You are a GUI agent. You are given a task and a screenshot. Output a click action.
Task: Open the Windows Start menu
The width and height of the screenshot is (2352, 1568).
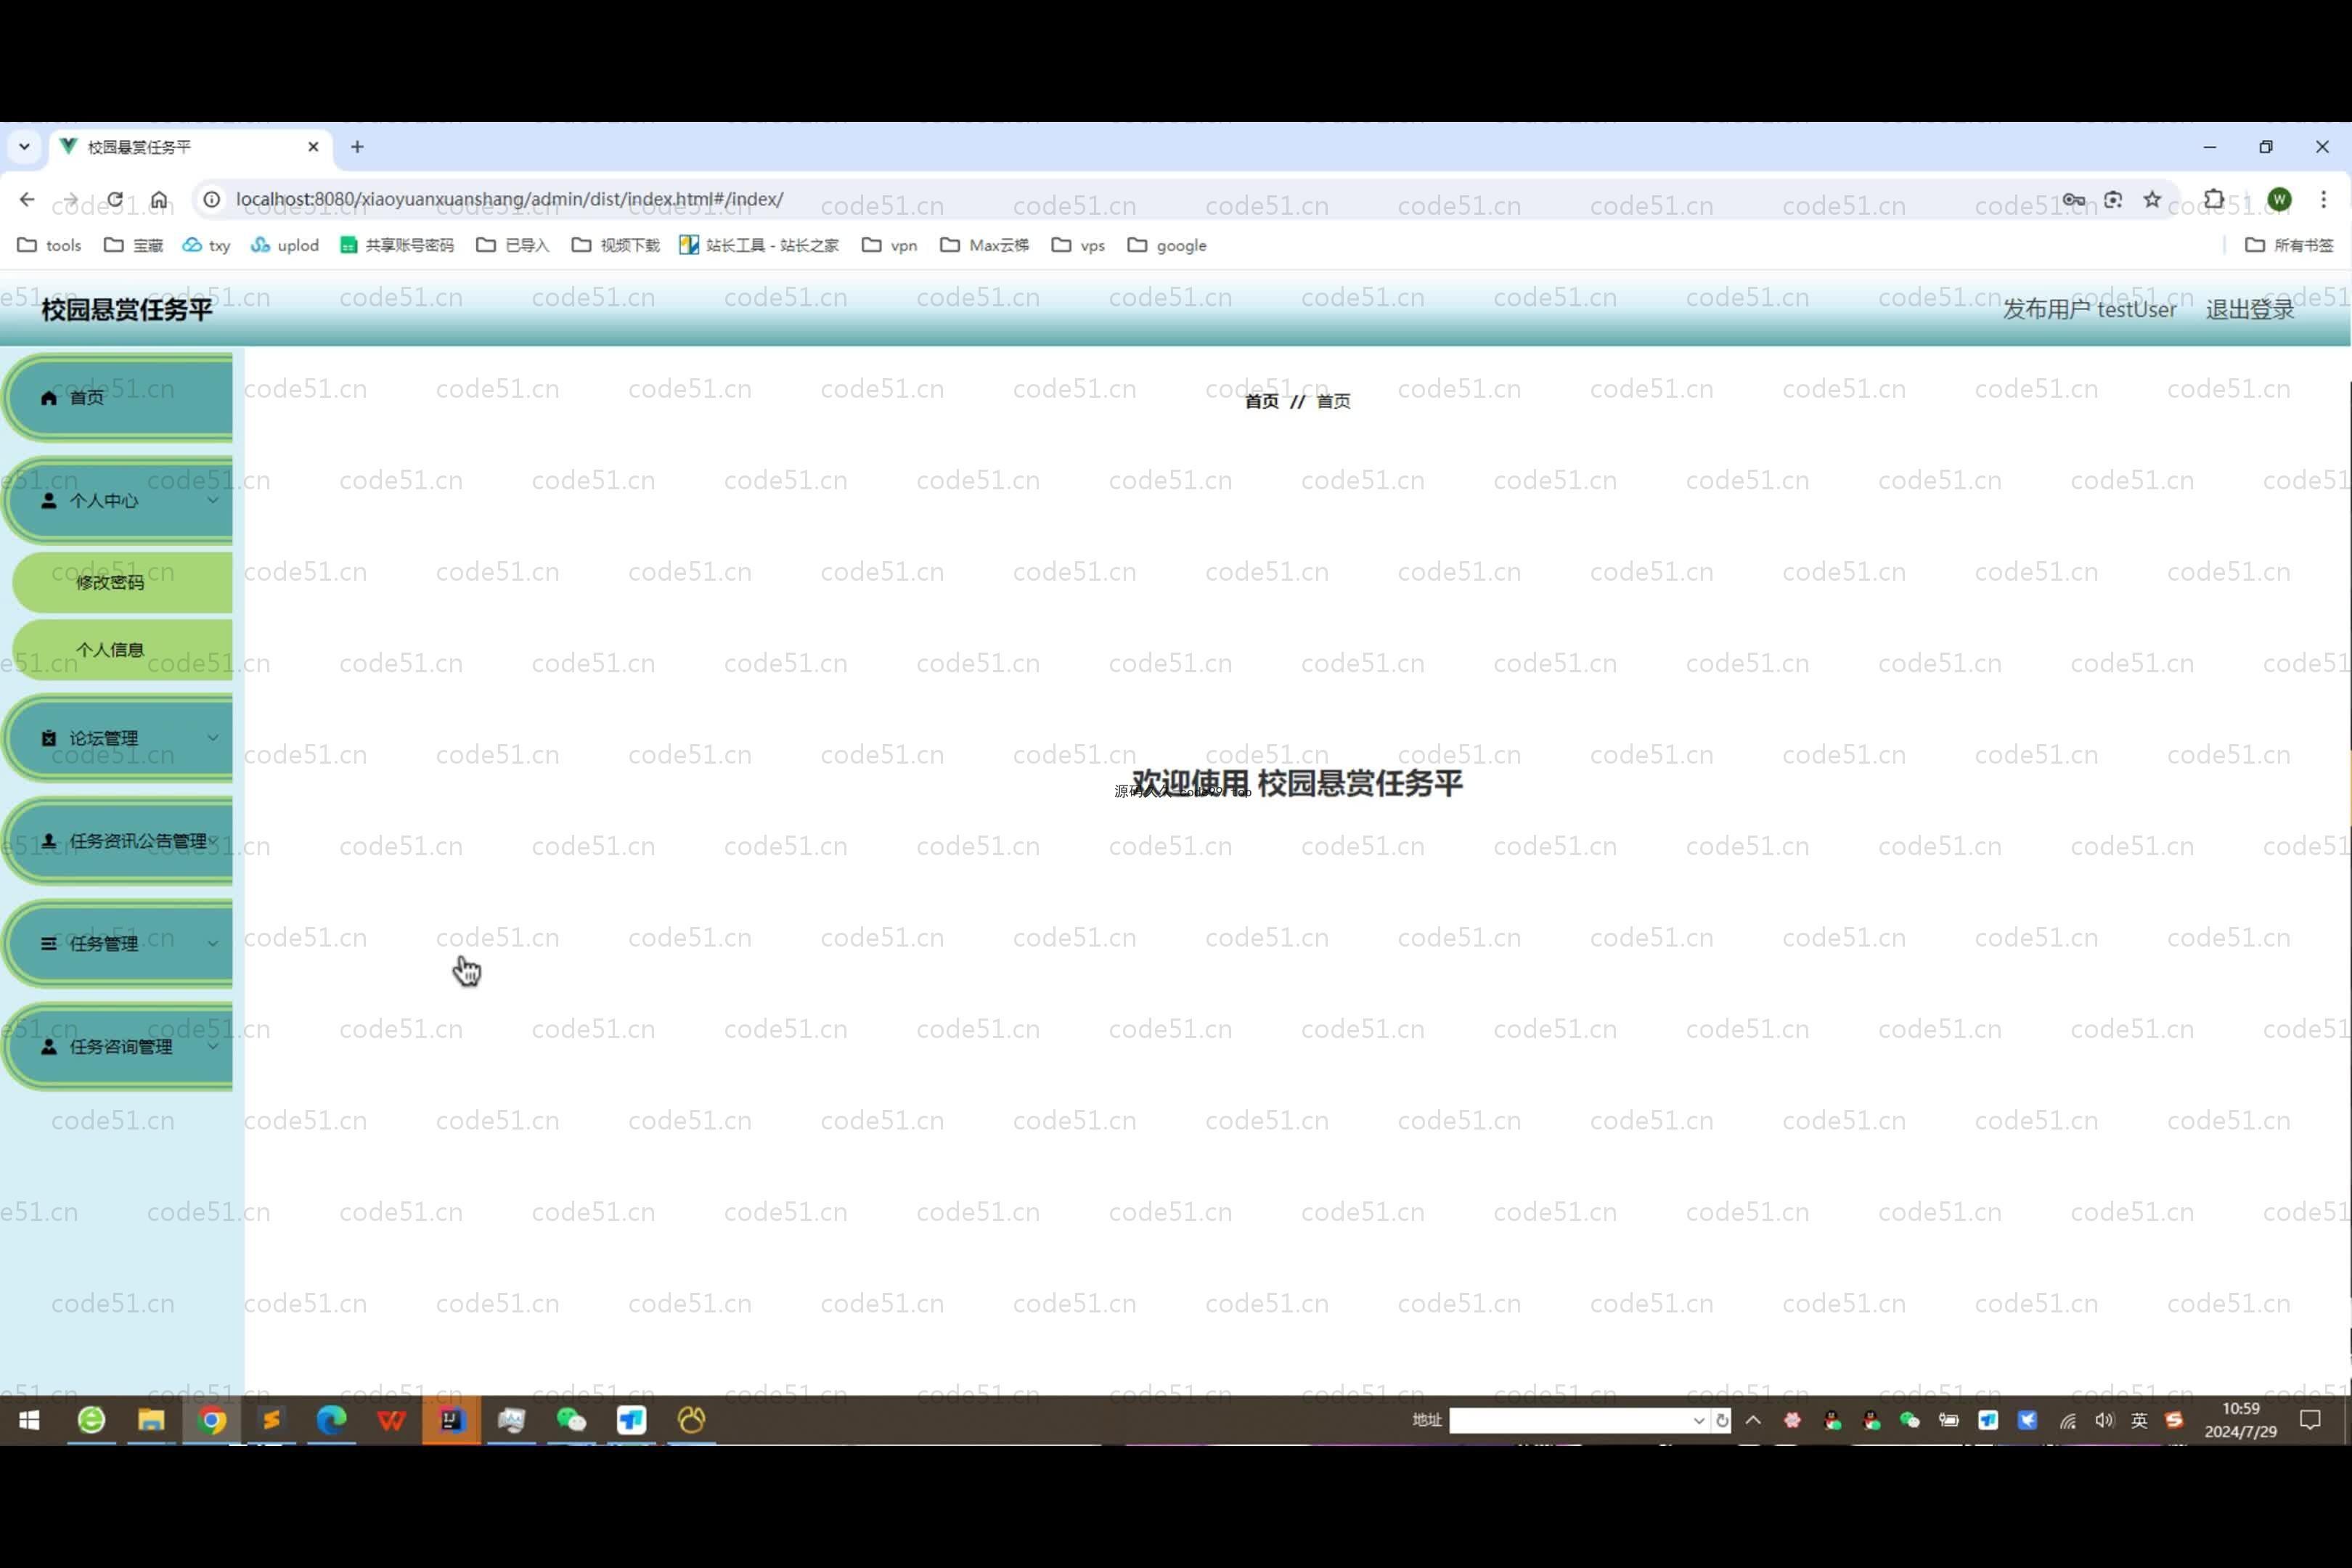(x=29, y=1420)
